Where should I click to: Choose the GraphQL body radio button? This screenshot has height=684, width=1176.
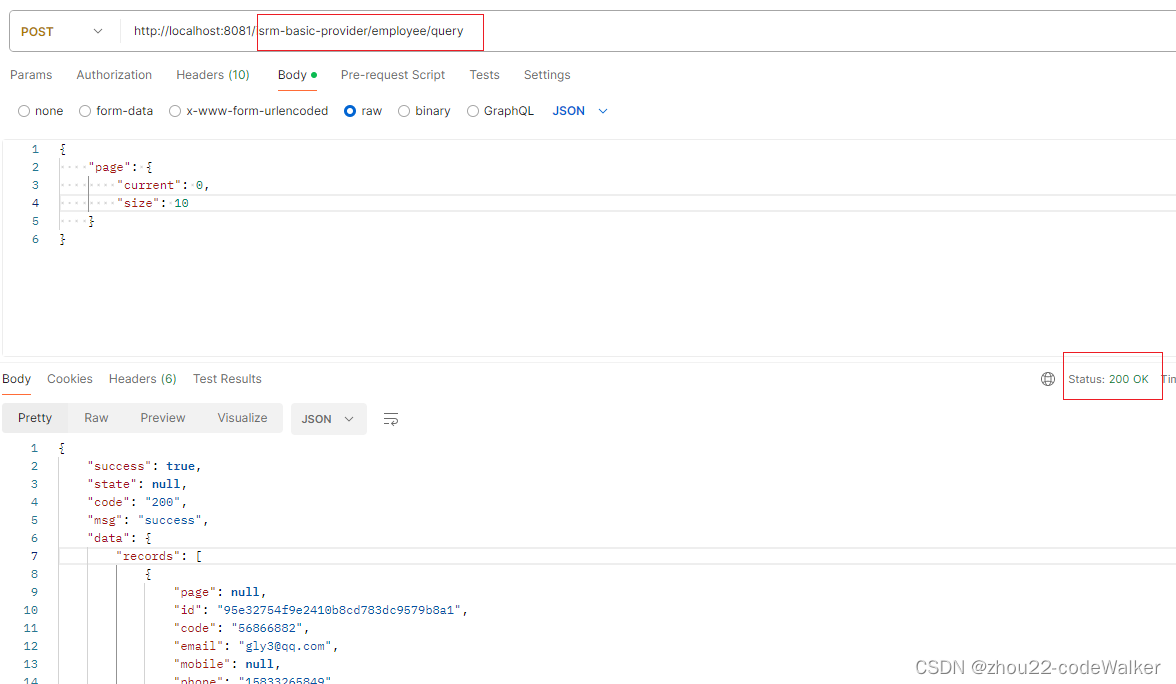(472, 111)
